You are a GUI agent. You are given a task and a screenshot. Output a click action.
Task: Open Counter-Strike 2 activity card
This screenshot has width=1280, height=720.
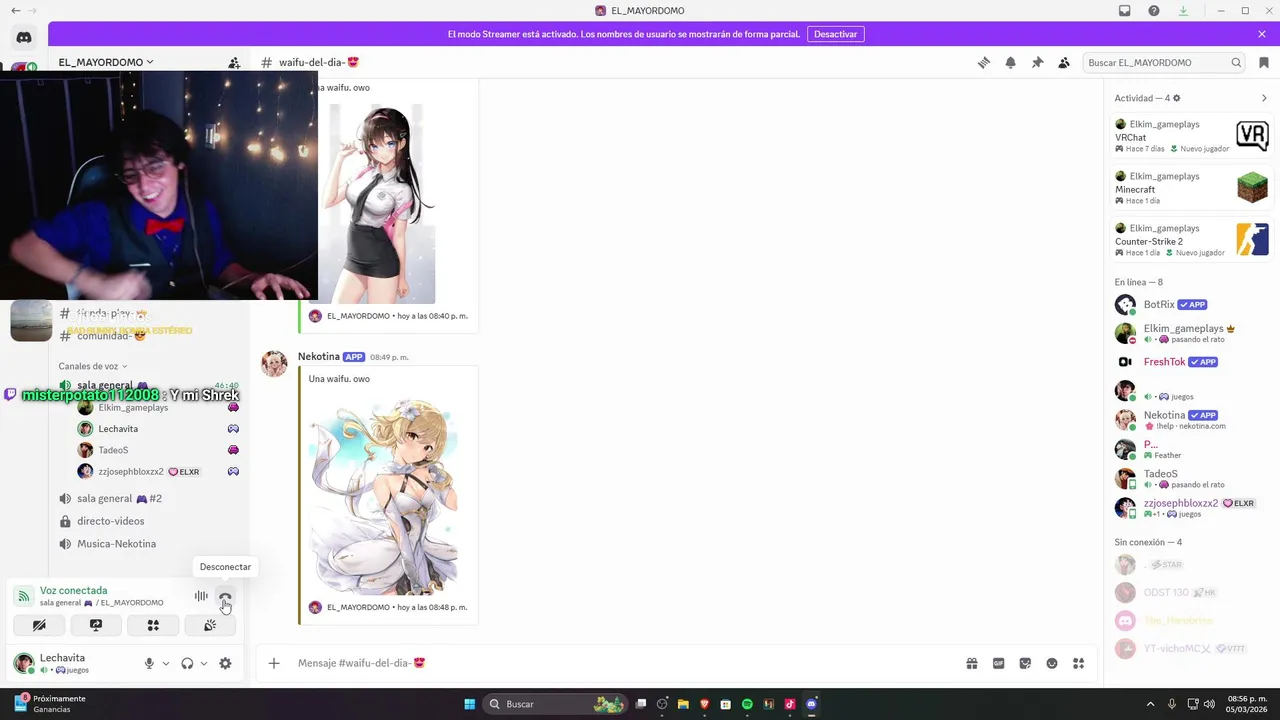point(1191,240)
